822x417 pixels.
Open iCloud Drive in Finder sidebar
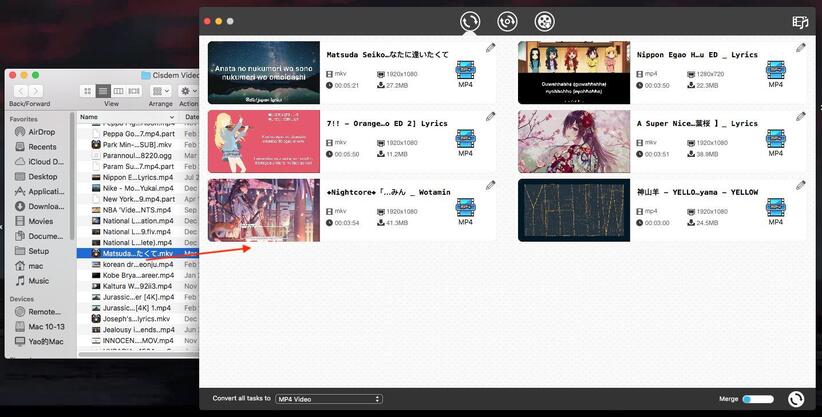(x=41, y=162)
